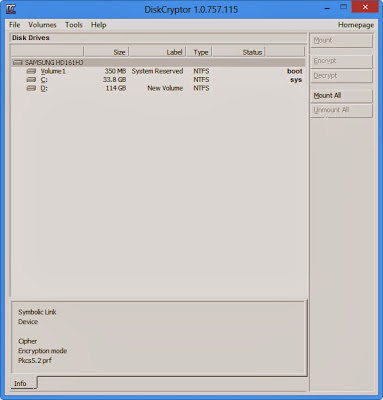Click the SAMSUNG HD161HJ hard disk icon
The height and width of the screenshot is (400, 383).
pyautogui.click(x=18, y=62)
